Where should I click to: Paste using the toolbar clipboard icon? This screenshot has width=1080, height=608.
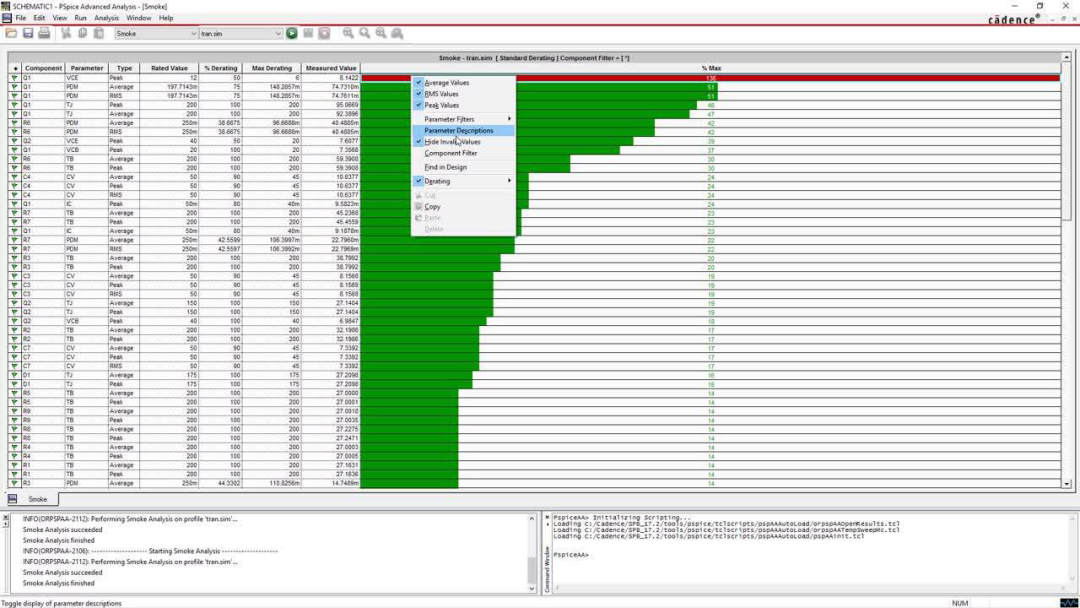pos(98,33)
